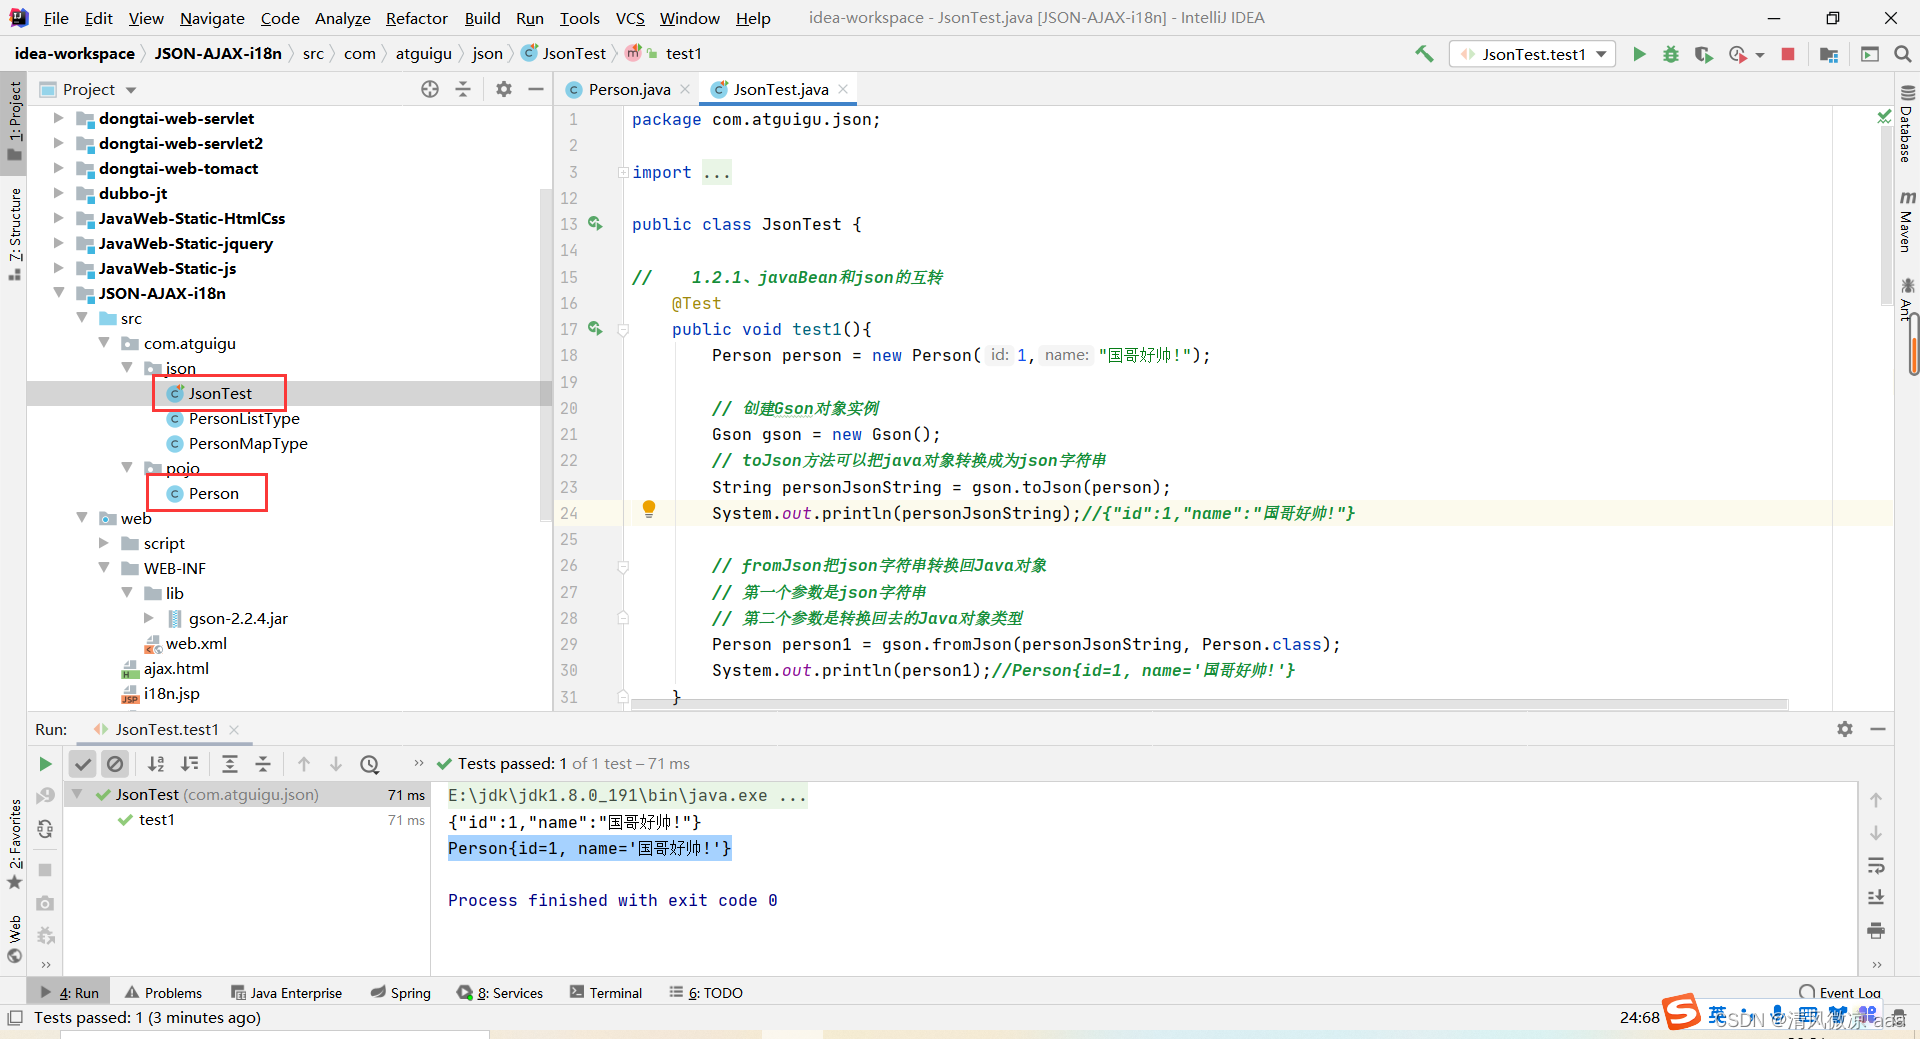Open the Refactor menu

point(416,18)
